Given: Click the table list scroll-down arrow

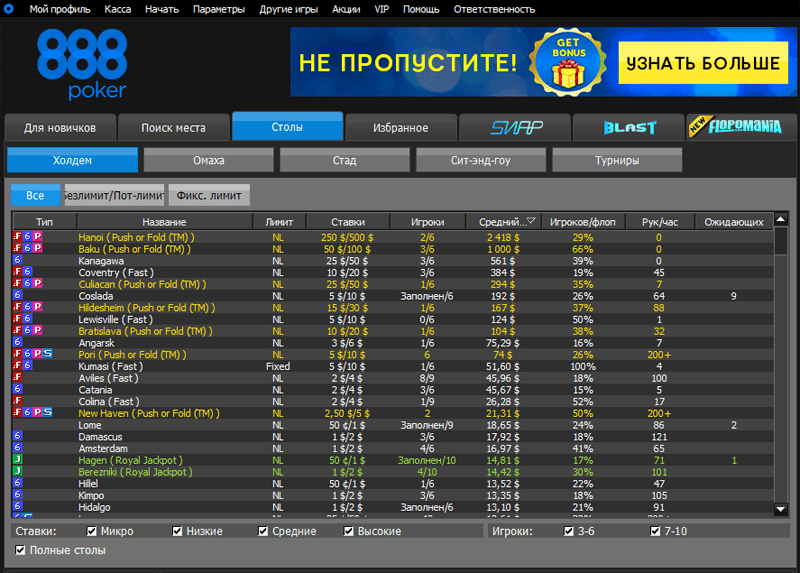Looking at the screenshot, I should [x=781, y=509].
